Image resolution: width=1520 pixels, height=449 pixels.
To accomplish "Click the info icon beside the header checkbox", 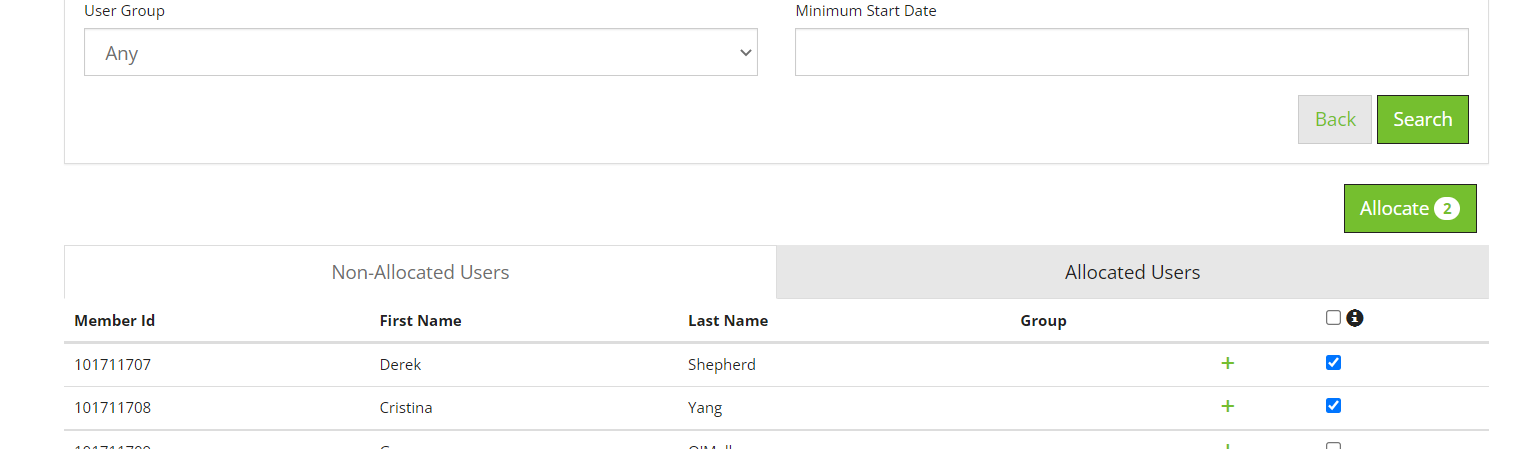I will 1355,318.
